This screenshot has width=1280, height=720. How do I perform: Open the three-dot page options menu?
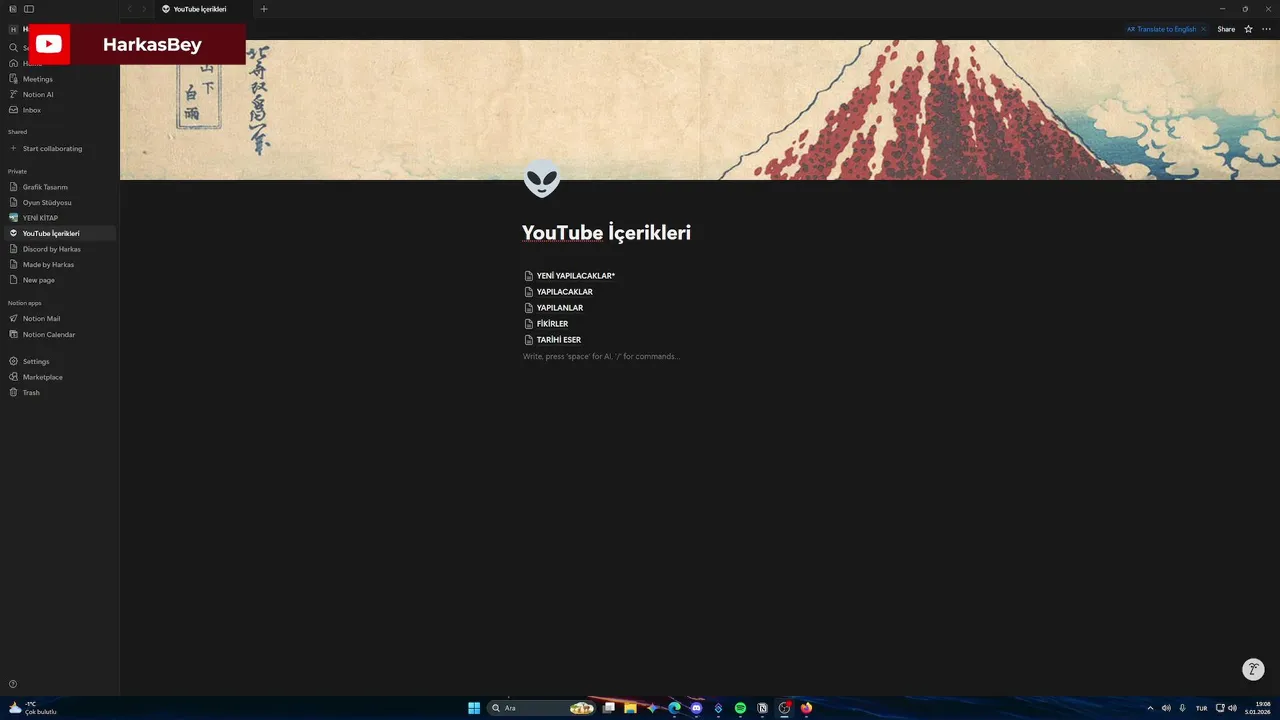1266,29
